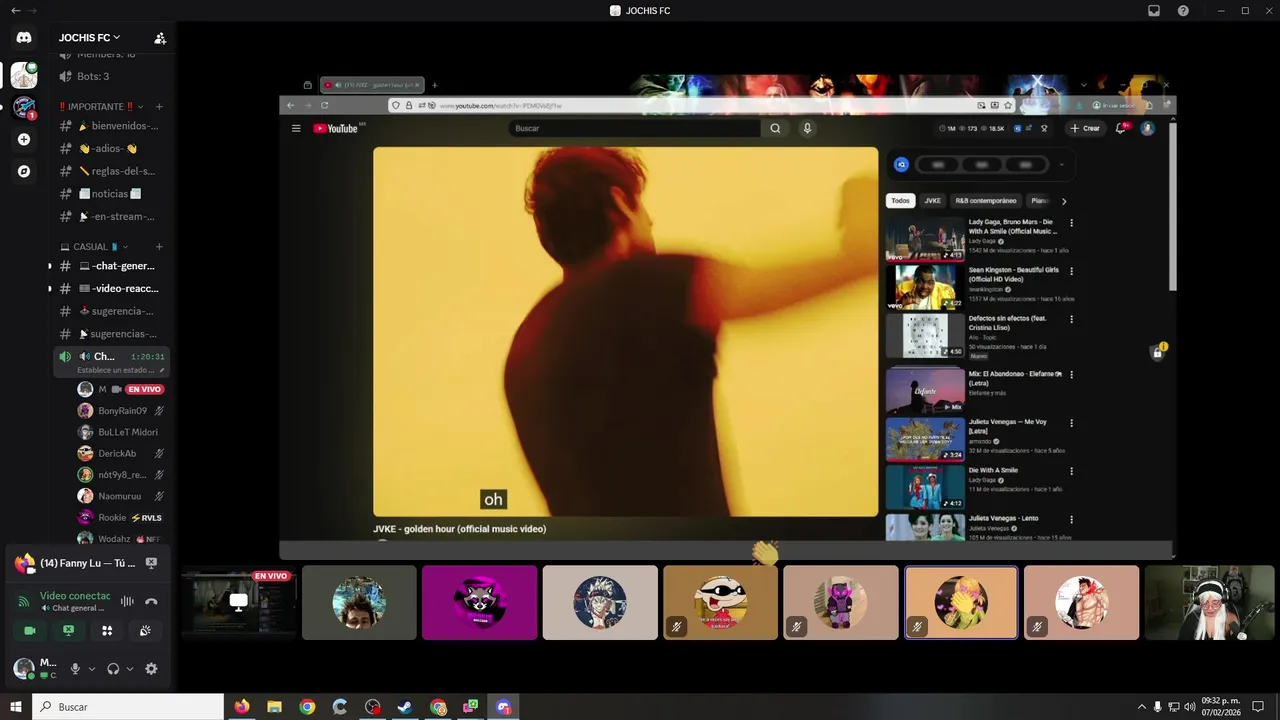Open the Windows Start menu
This screenshot has width=1280, height=720.
coord(15,707)
